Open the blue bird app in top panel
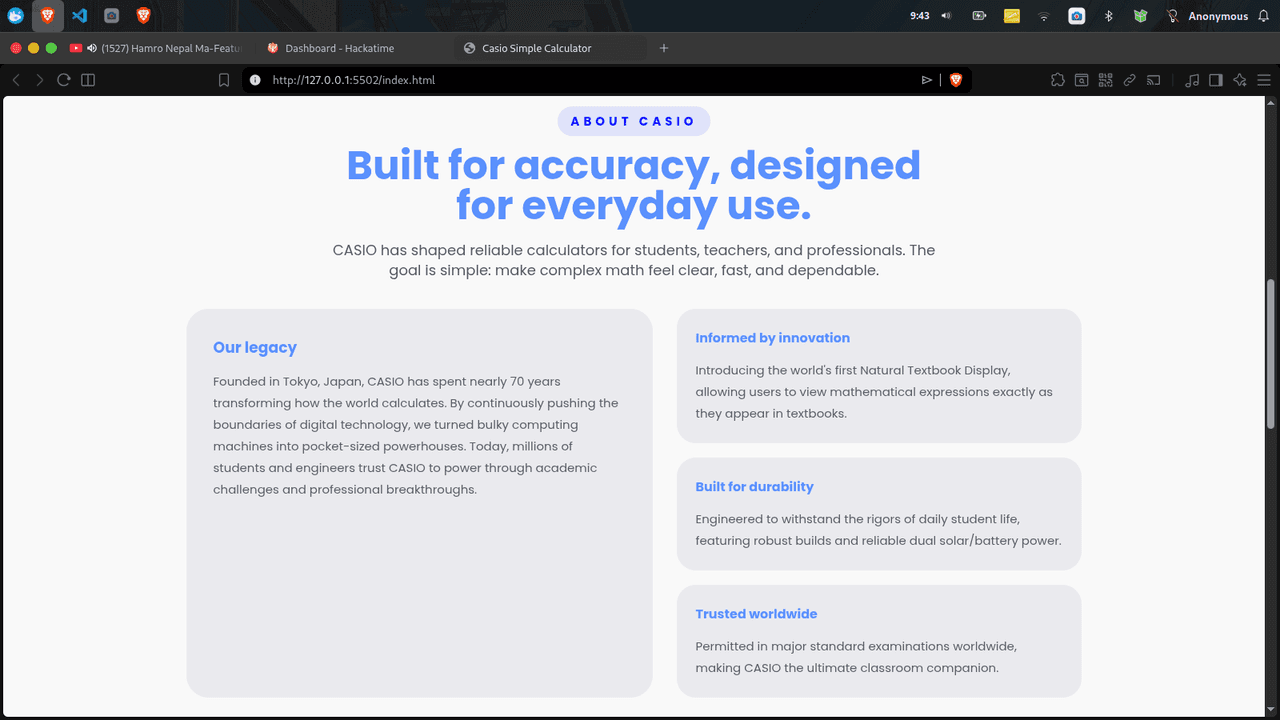The height and width of the screenshot is (720, 1280). click(15, 16)
